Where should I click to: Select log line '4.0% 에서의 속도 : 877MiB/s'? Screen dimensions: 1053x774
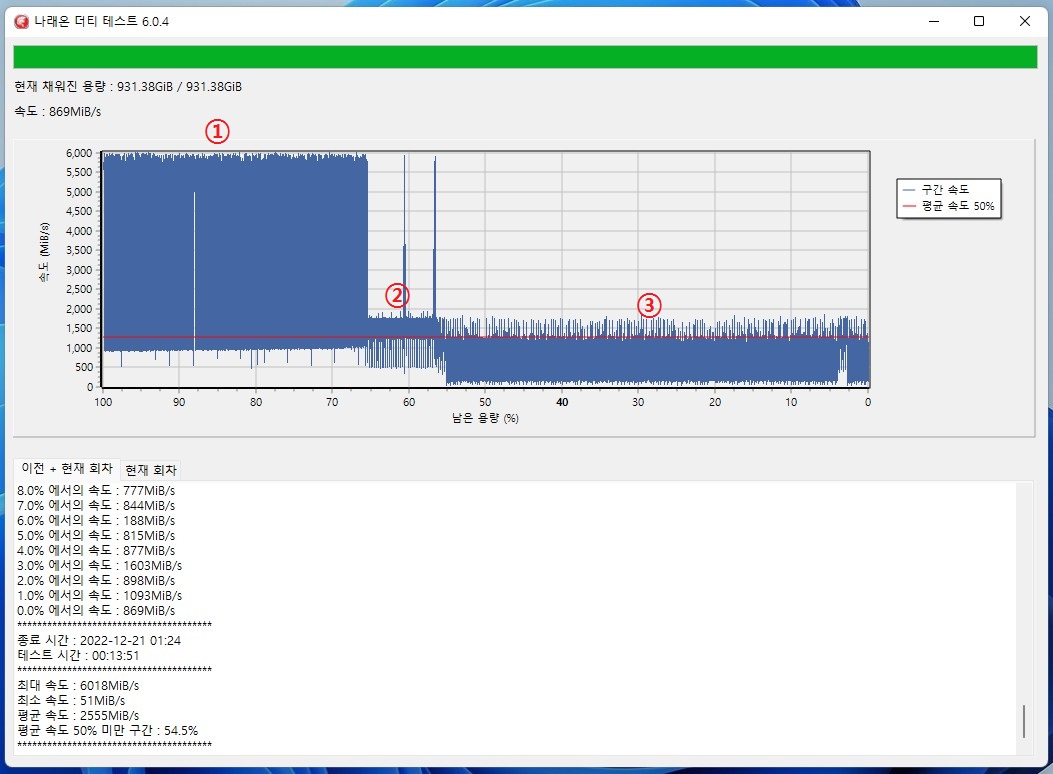96,550
